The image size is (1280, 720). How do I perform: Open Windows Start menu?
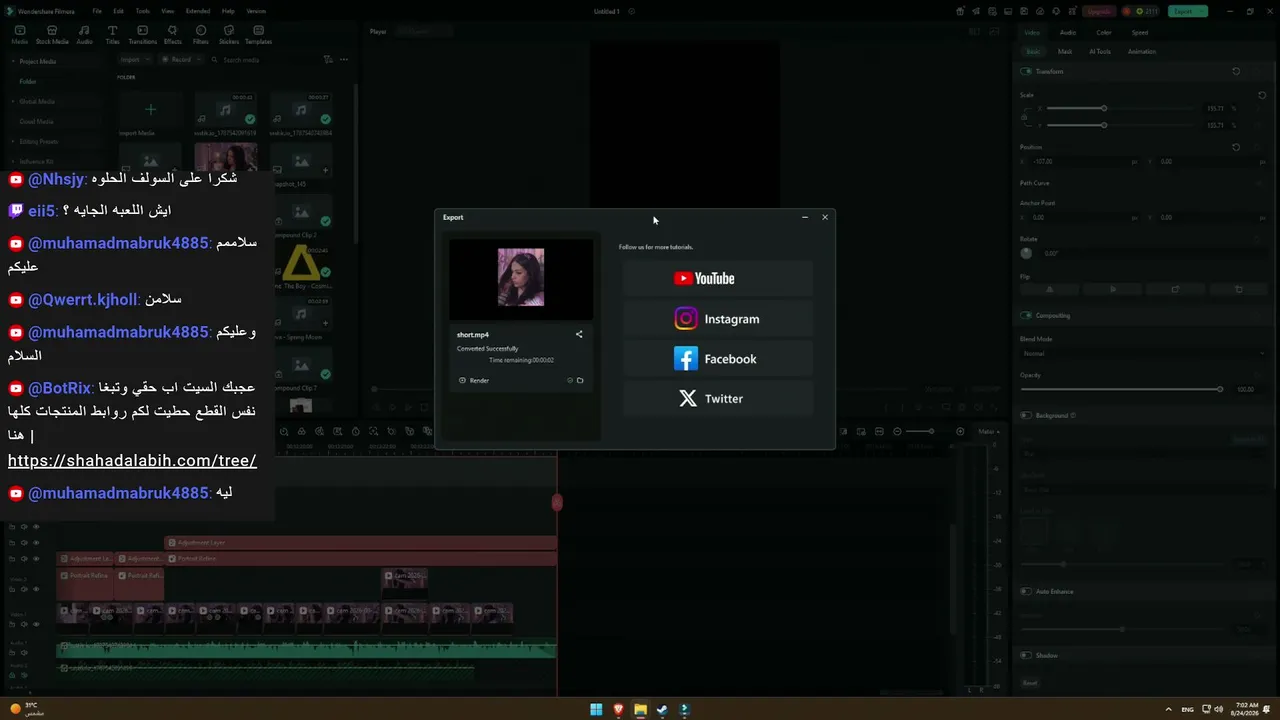click(x=596, y=709)
